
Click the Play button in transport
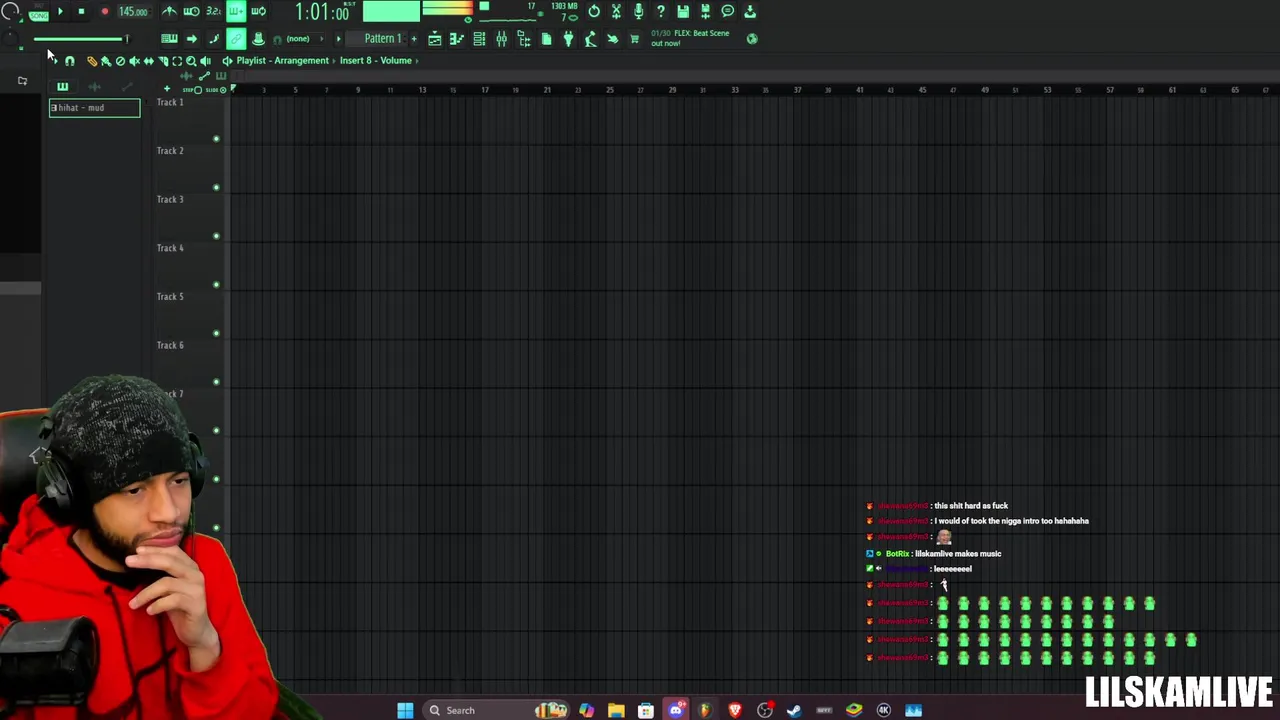pos(60,11)
